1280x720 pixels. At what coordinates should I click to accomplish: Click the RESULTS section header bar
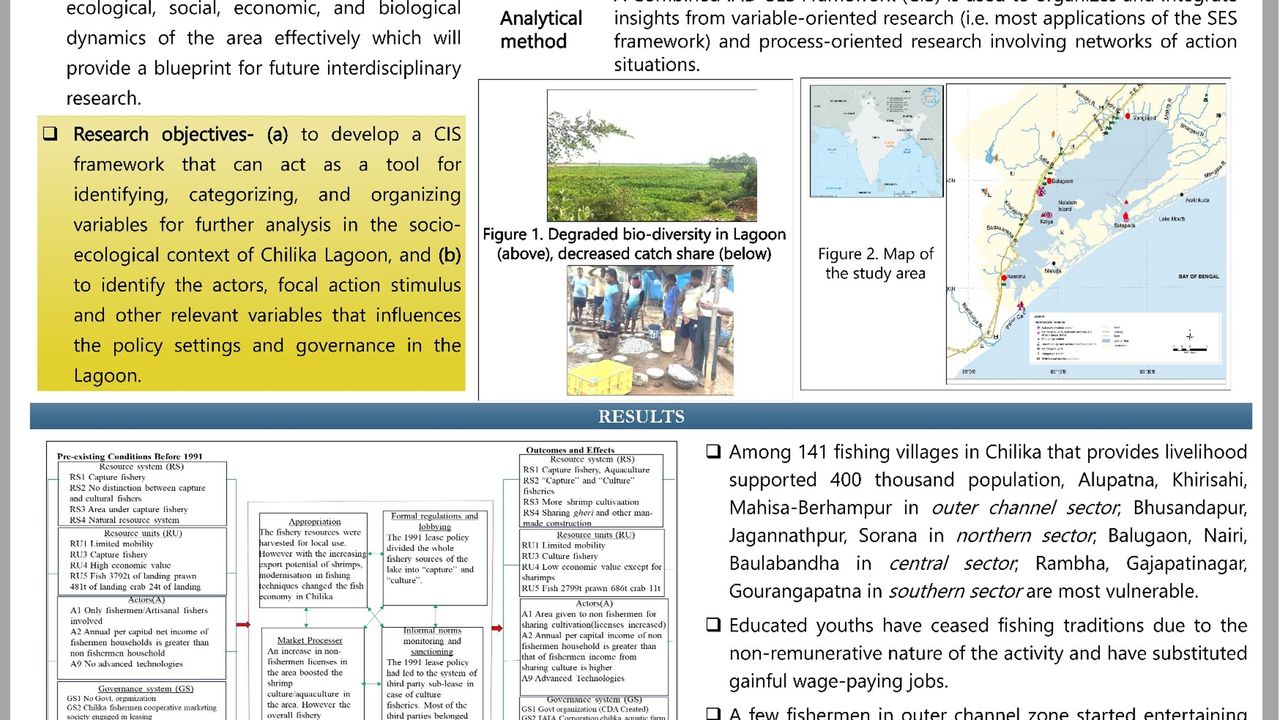640,416
